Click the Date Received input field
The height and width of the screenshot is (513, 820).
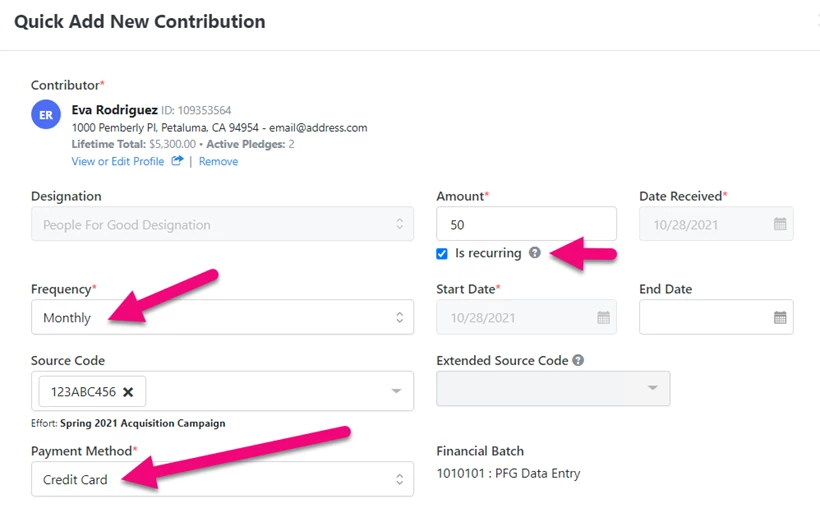[x=716, y=224]
